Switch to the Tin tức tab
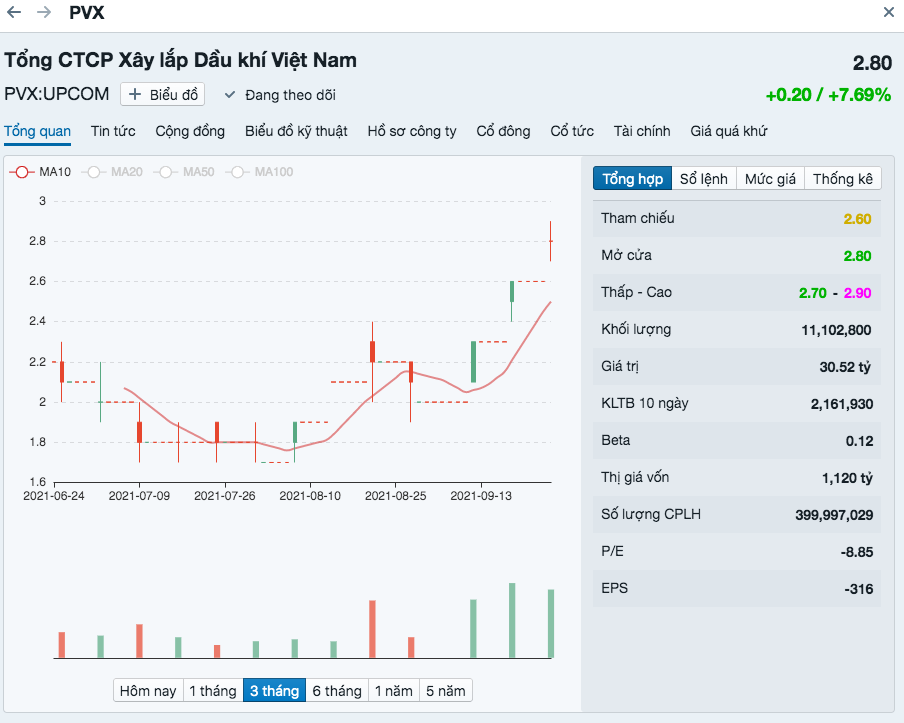This screenshot has width=904, height=723. (113, 131)
